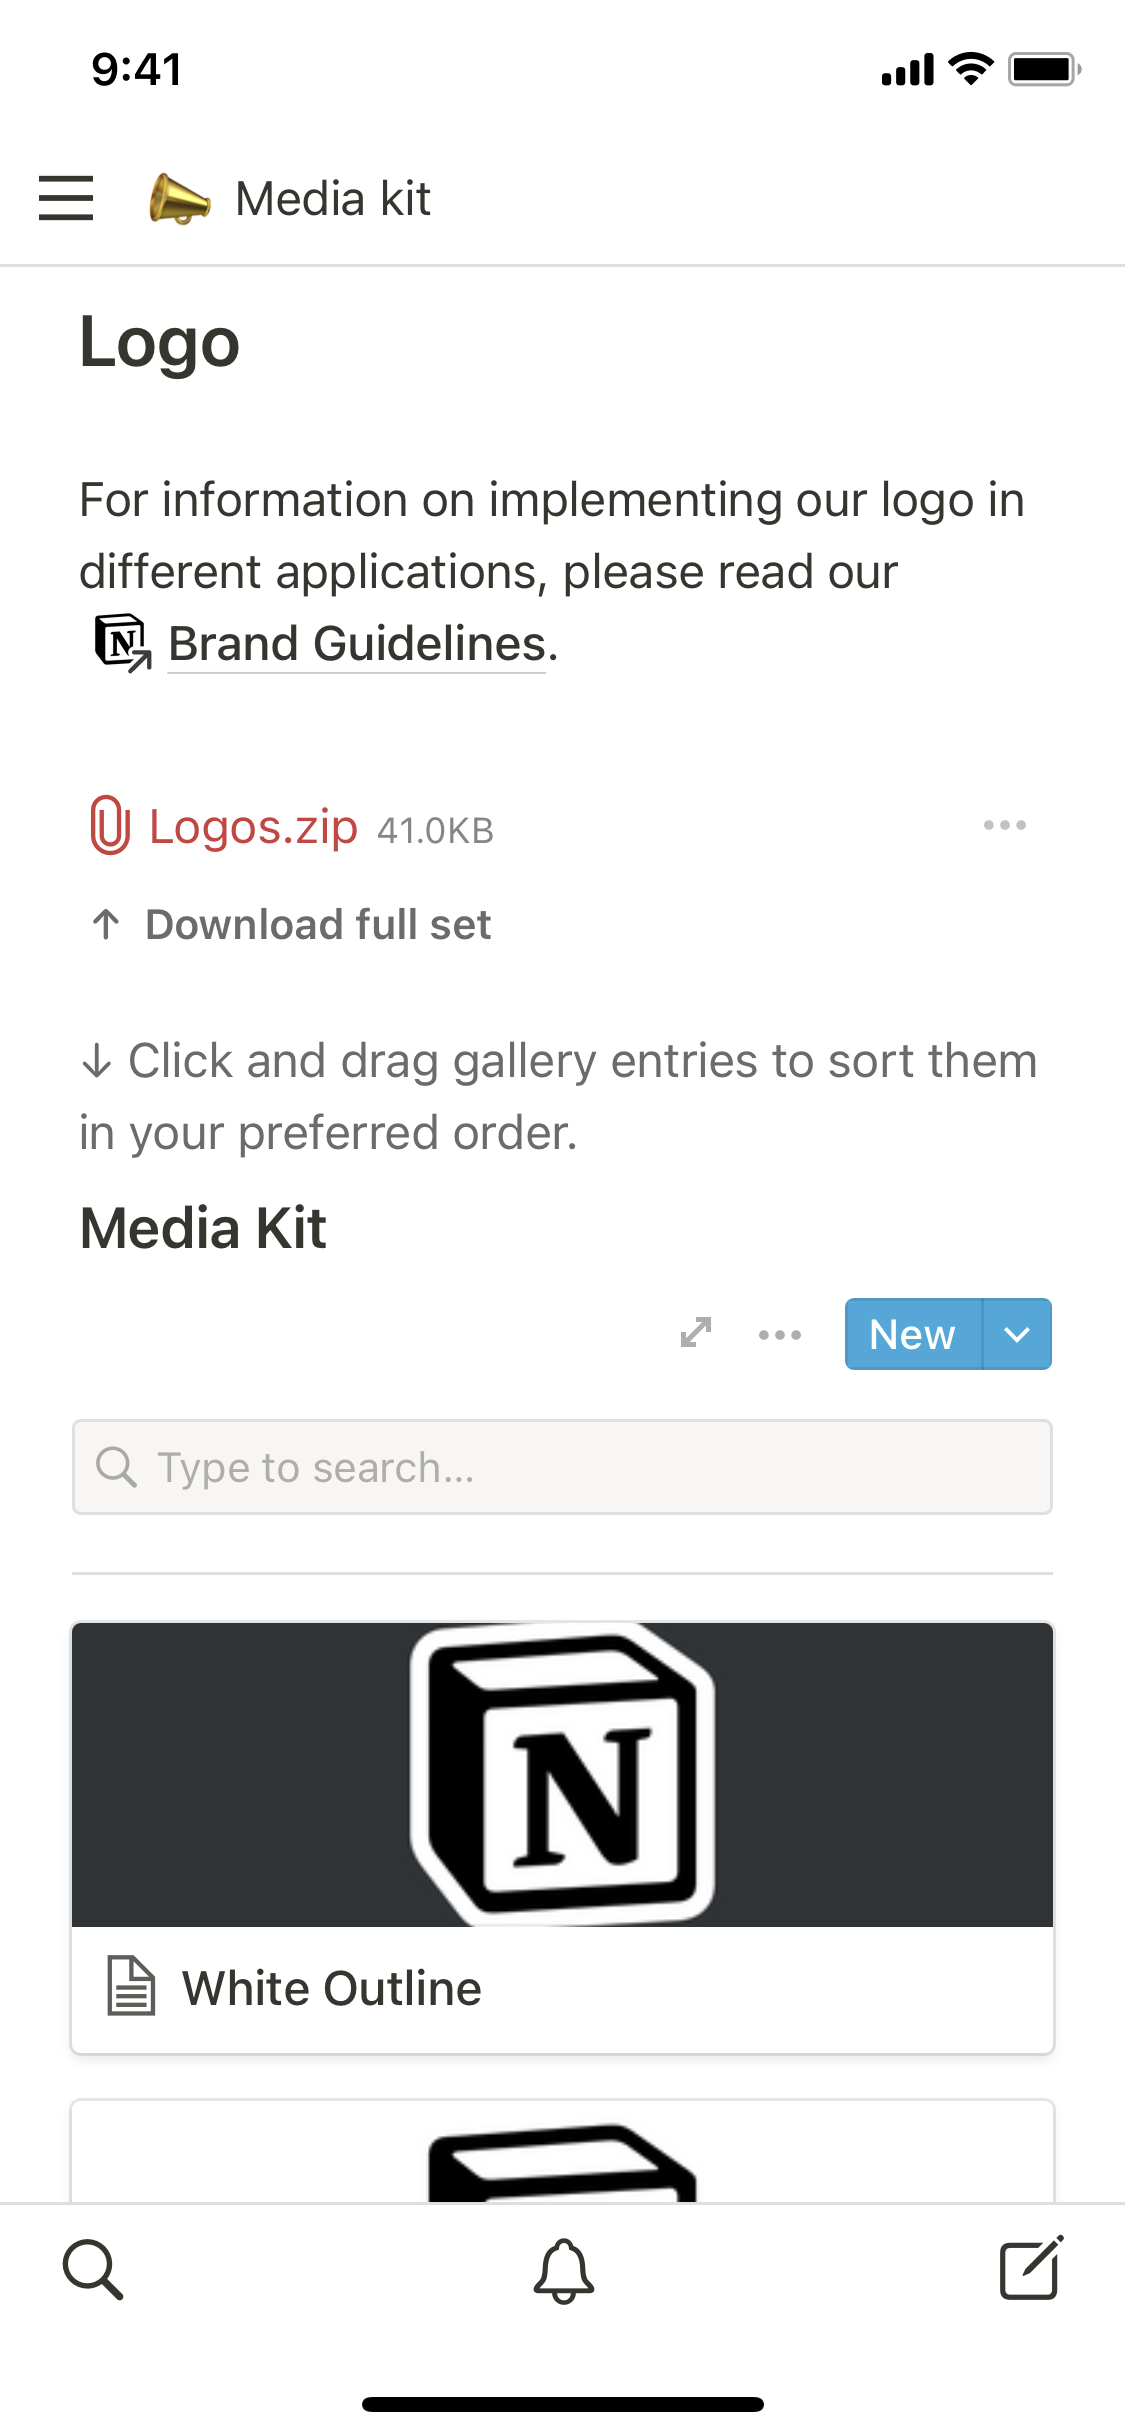1125x2436 pixels.
Task: Open the search icon in bottom bar
Action: pyautogui.click(x=93, y=2270)
